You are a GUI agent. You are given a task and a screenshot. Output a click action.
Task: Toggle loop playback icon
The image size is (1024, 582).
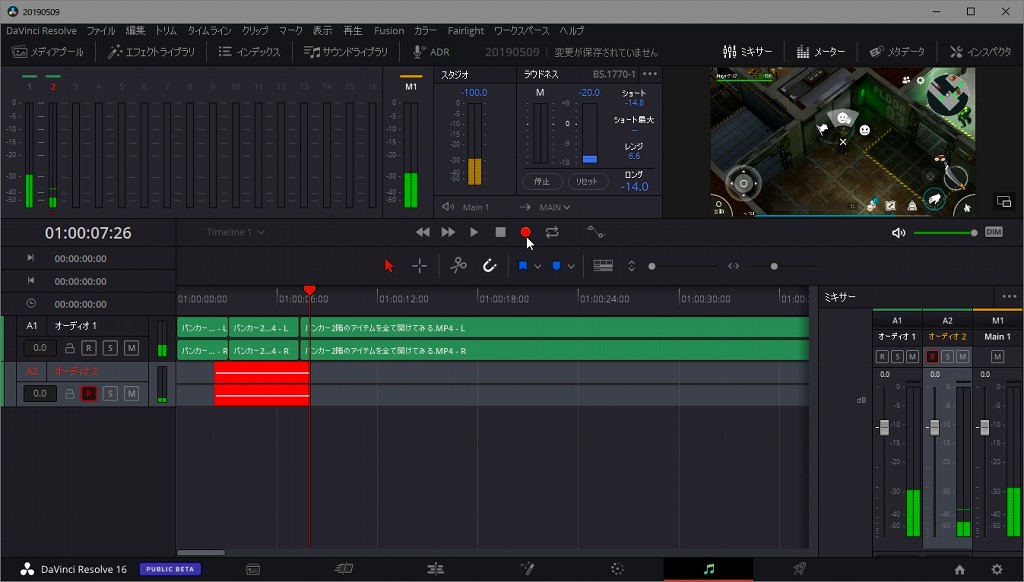click(x=552, y=232)
